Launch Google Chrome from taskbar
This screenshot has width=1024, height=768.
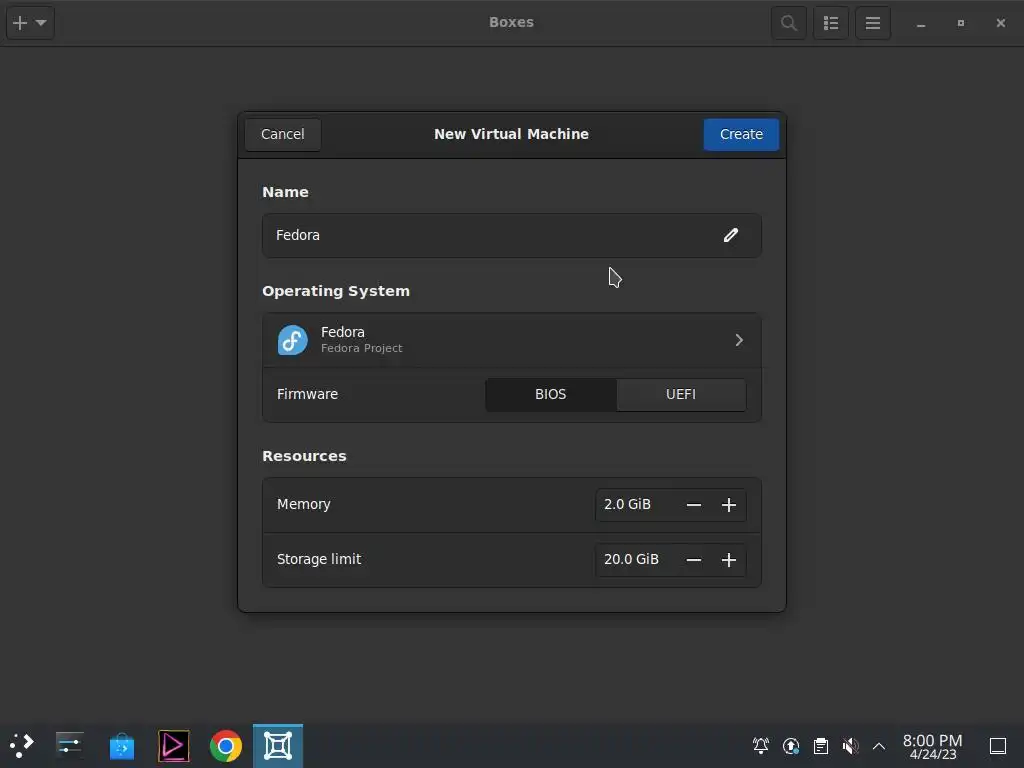[x=226, y=746]
